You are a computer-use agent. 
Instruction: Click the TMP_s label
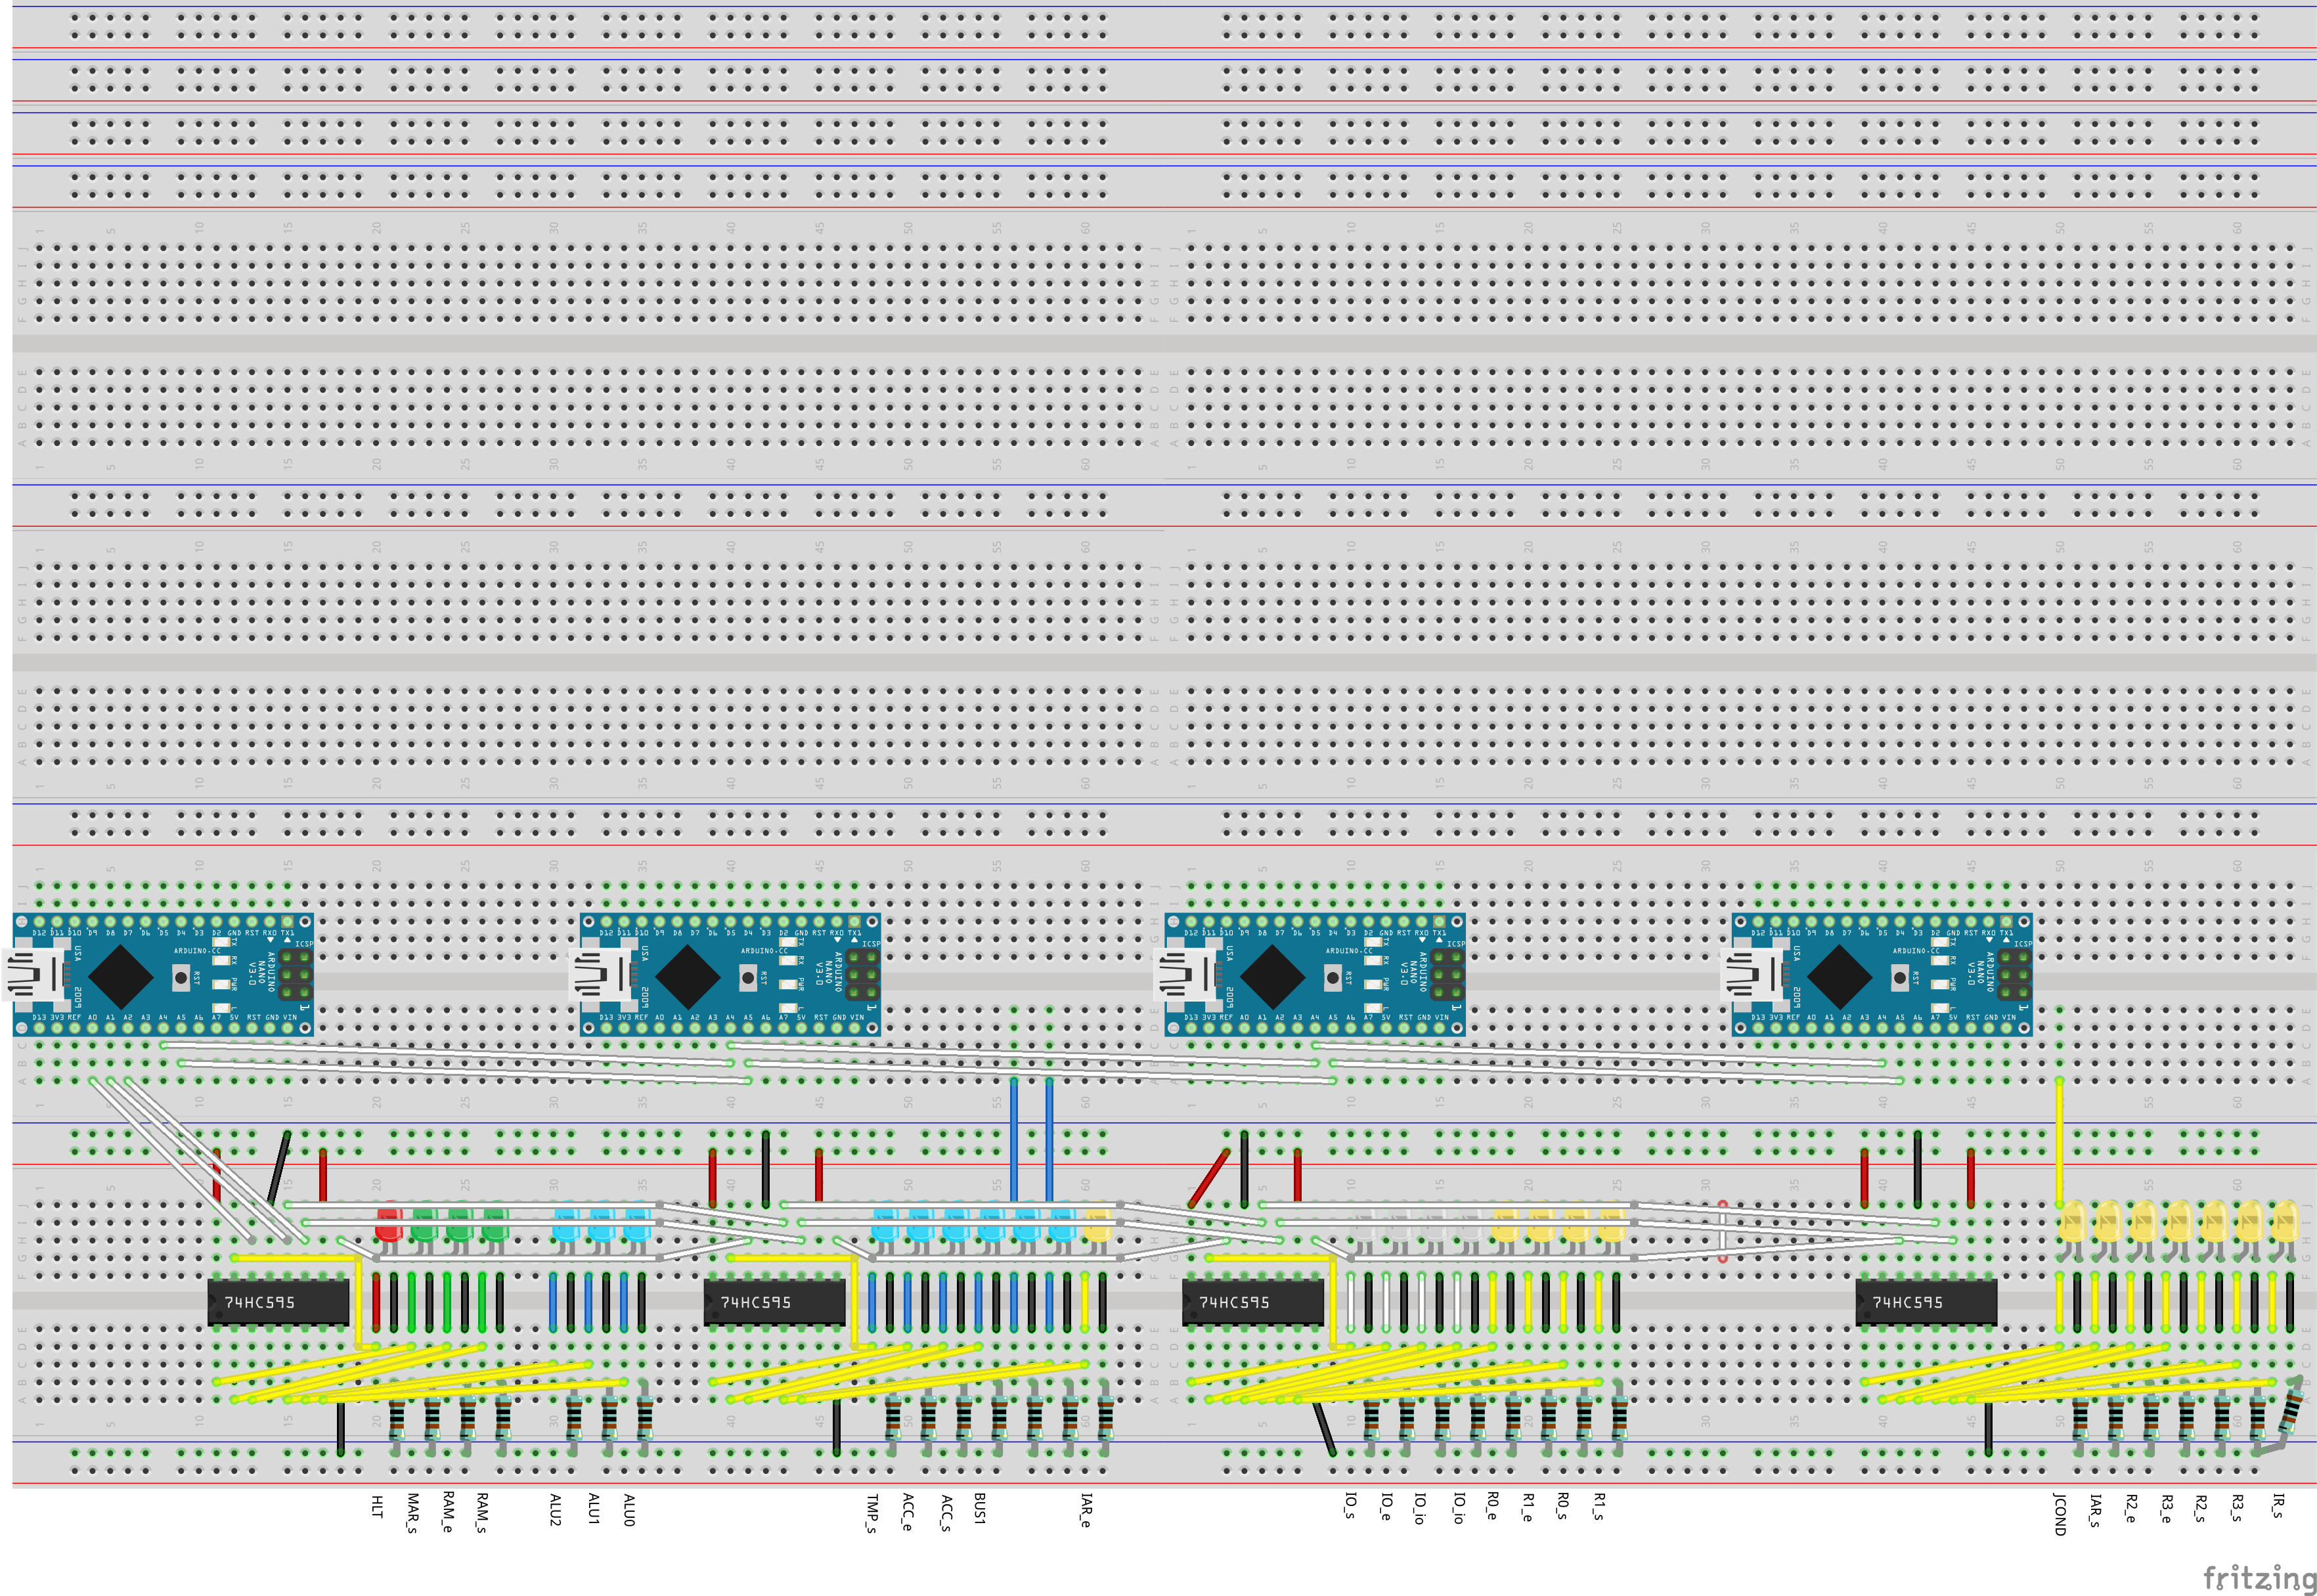[872, 1513]
